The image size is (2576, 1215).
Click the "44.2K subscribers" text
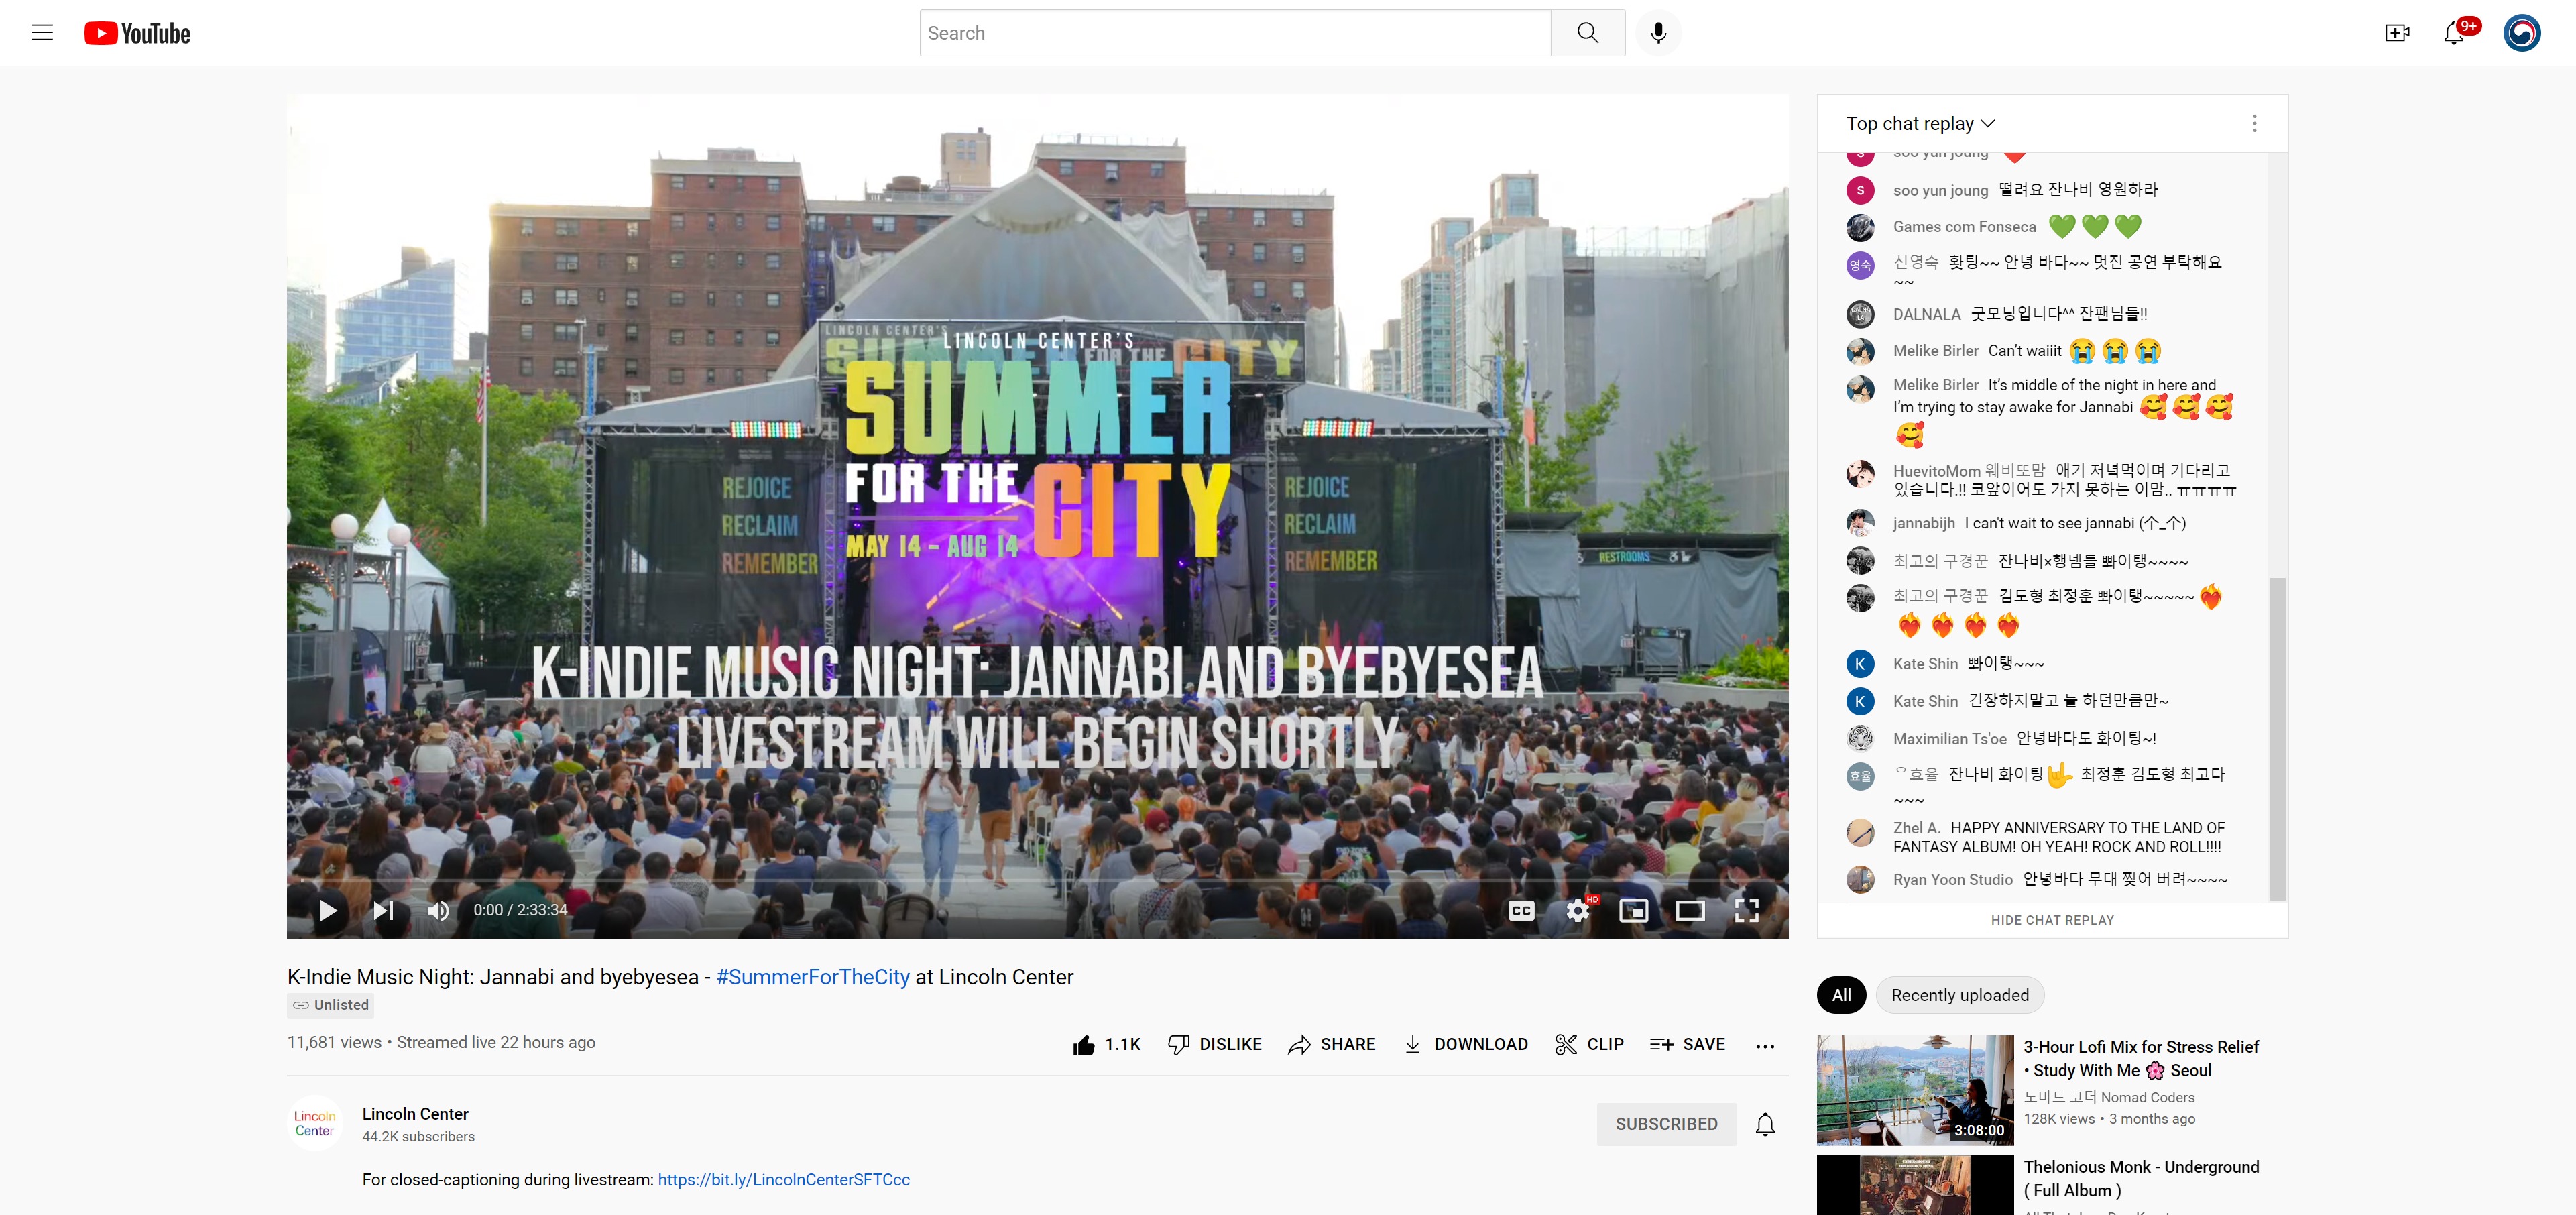418,1137
